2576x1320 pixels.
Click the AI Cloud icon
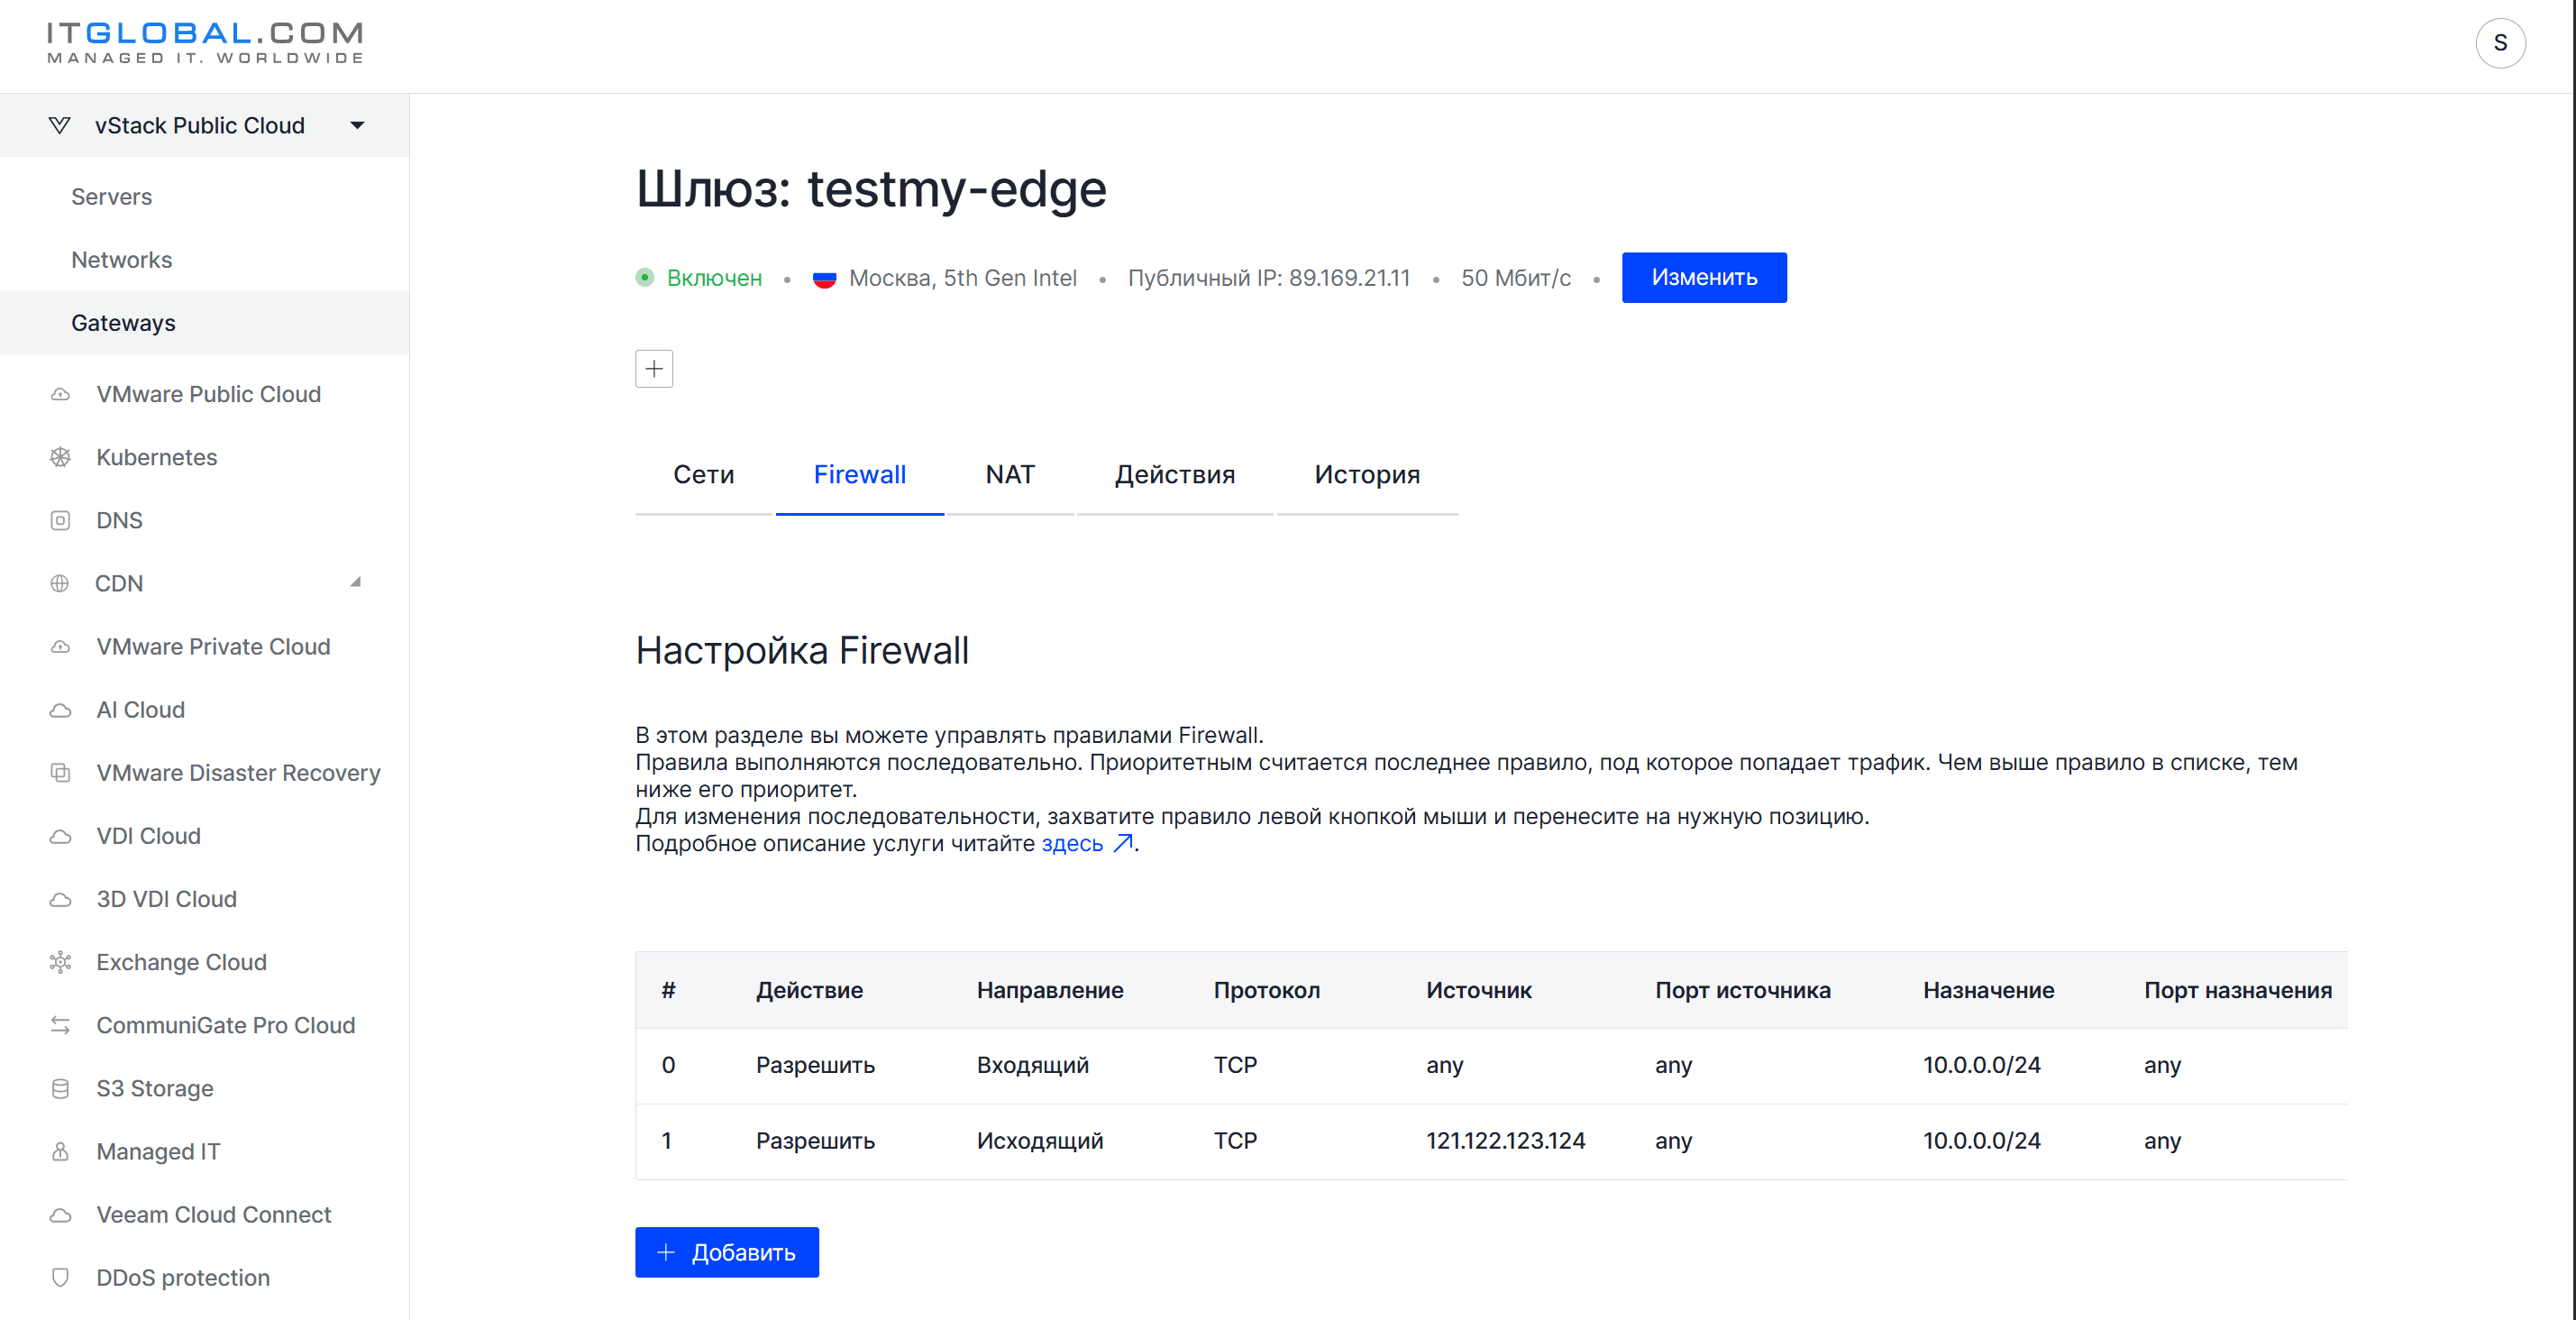pos(60,710)
